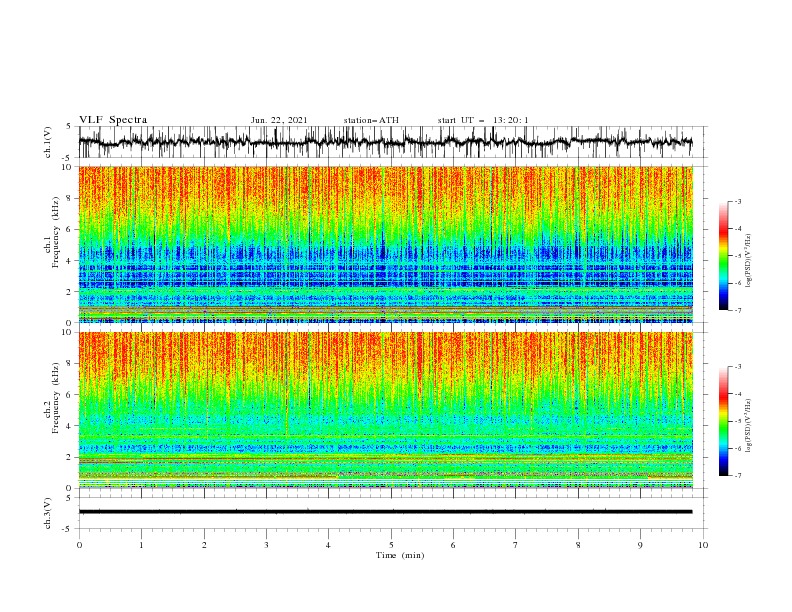The image size is (792, 612).
Task: Click inside the ch.2 spectrogram panel
Action: [x=386, y=410]
